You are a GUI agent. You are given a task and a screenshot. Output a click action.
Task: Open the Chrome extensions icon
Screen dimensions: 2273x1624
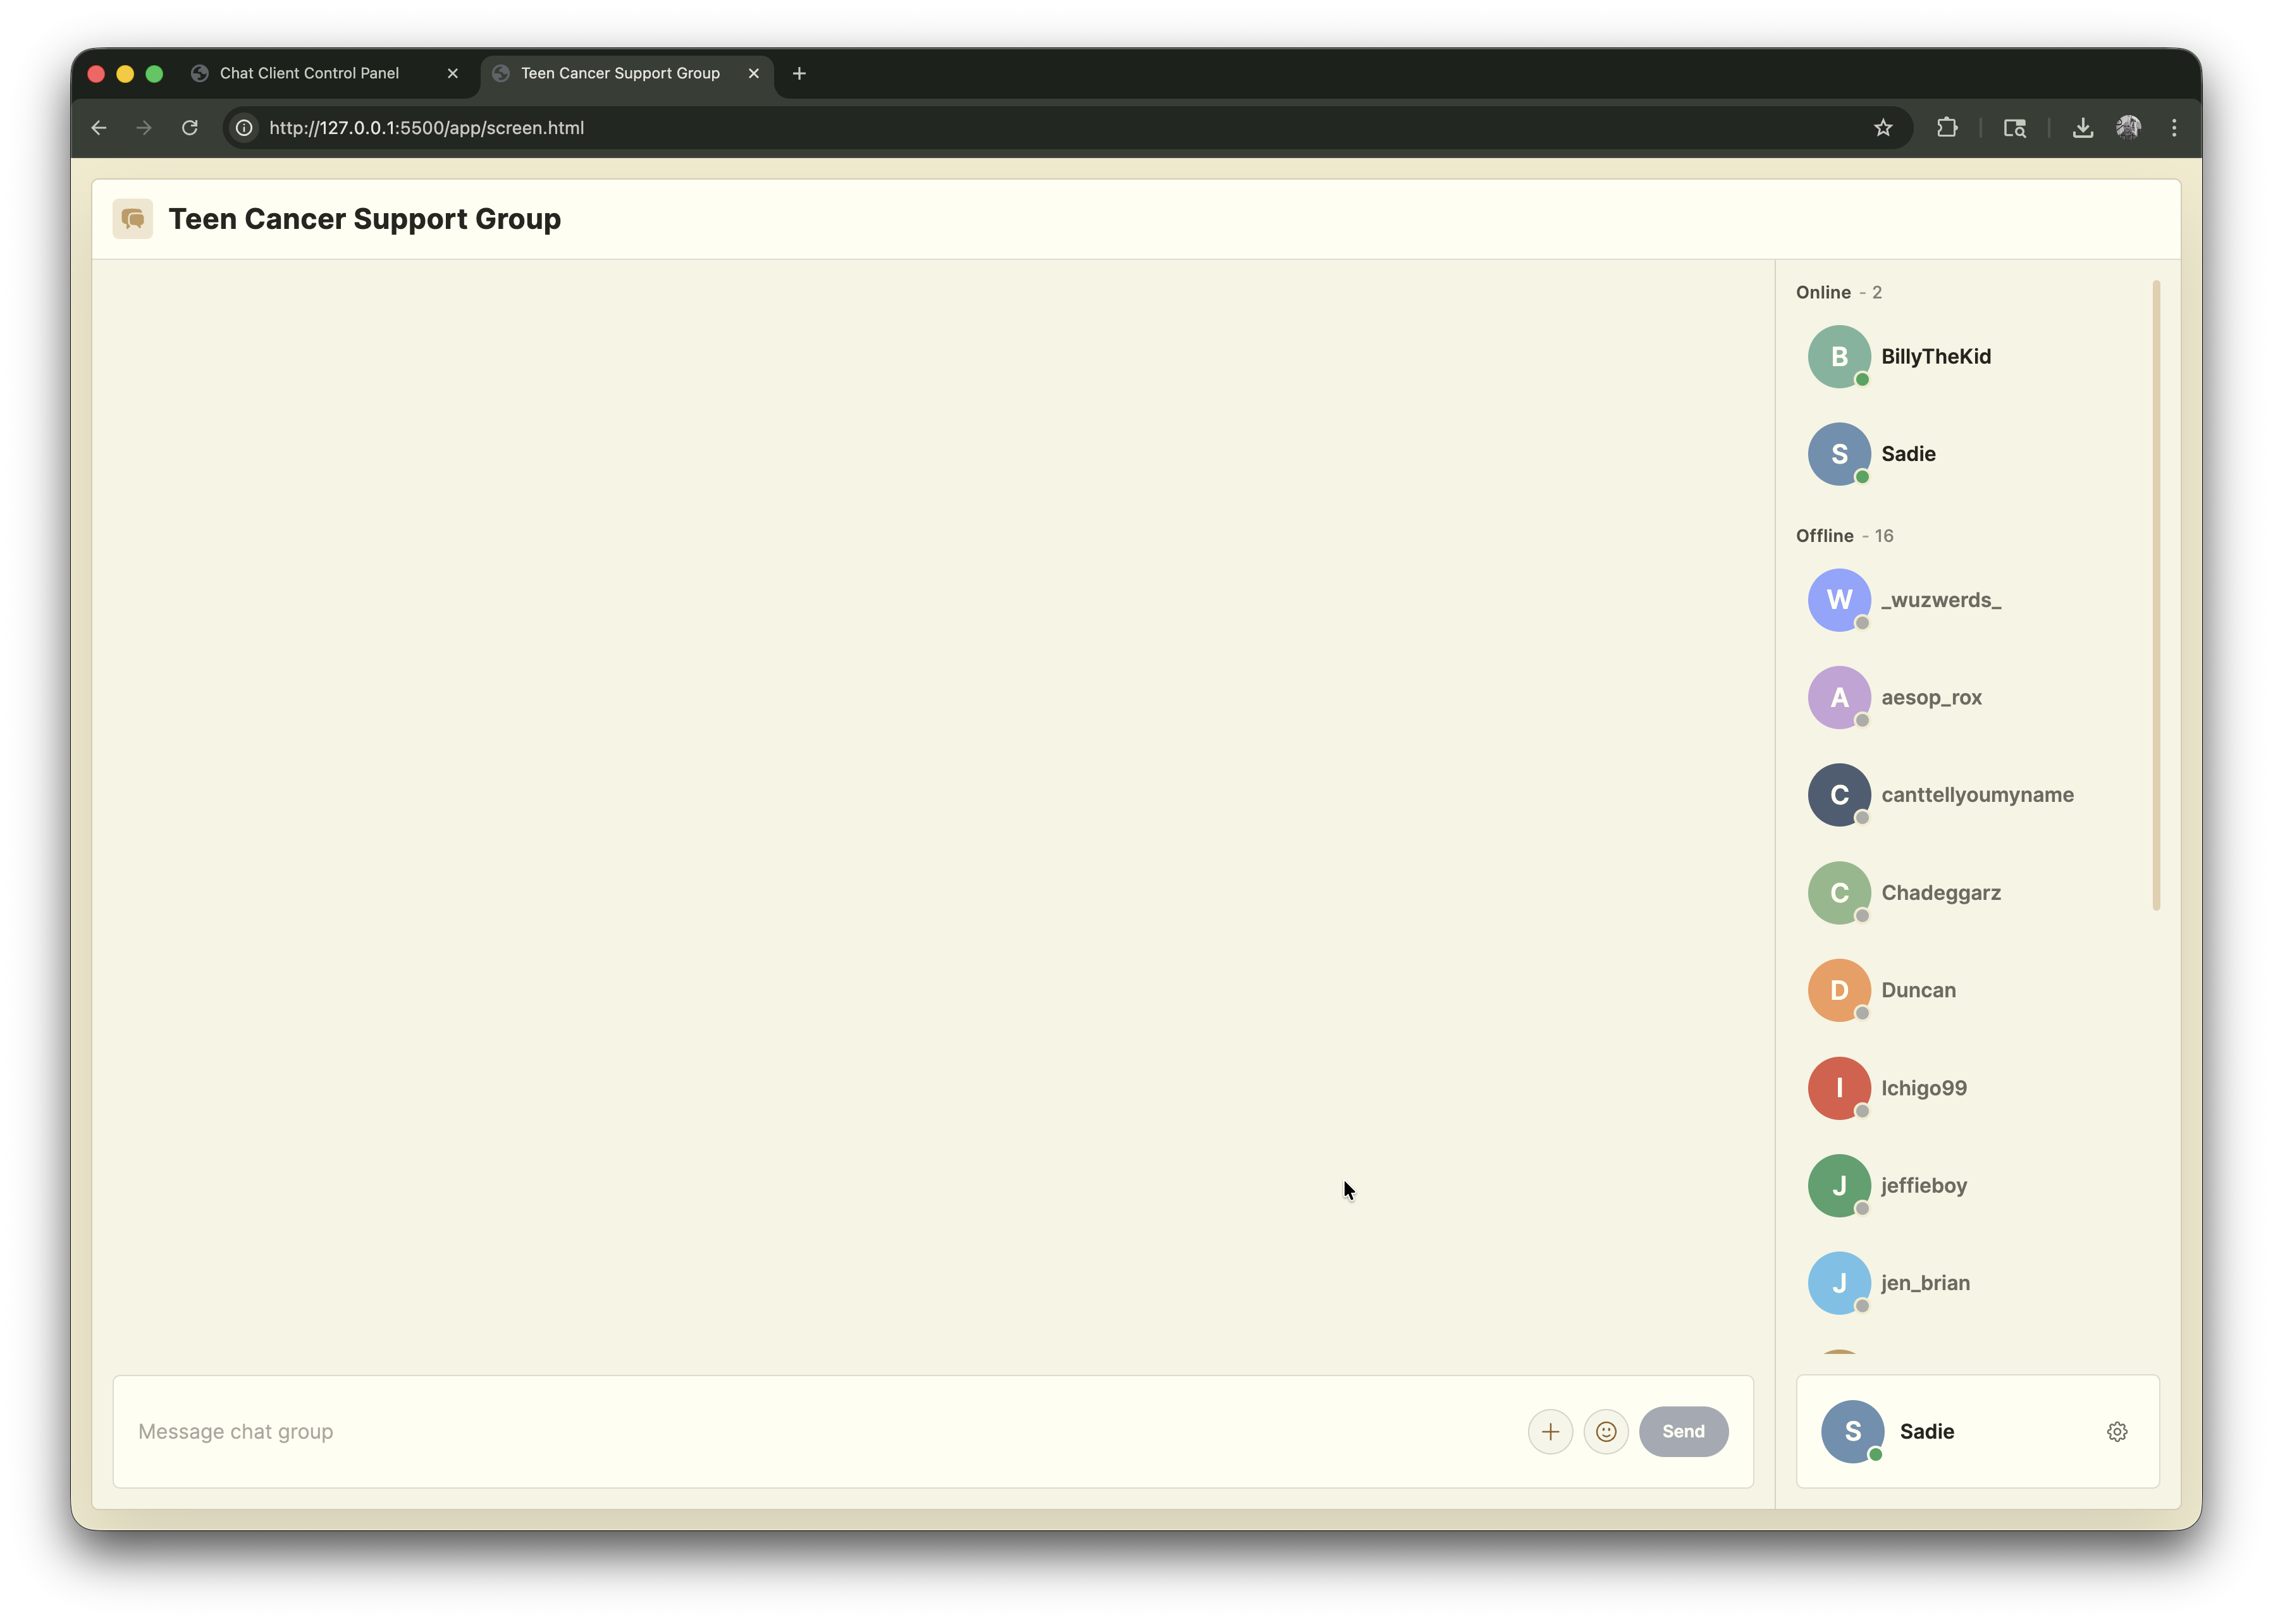1948,127
